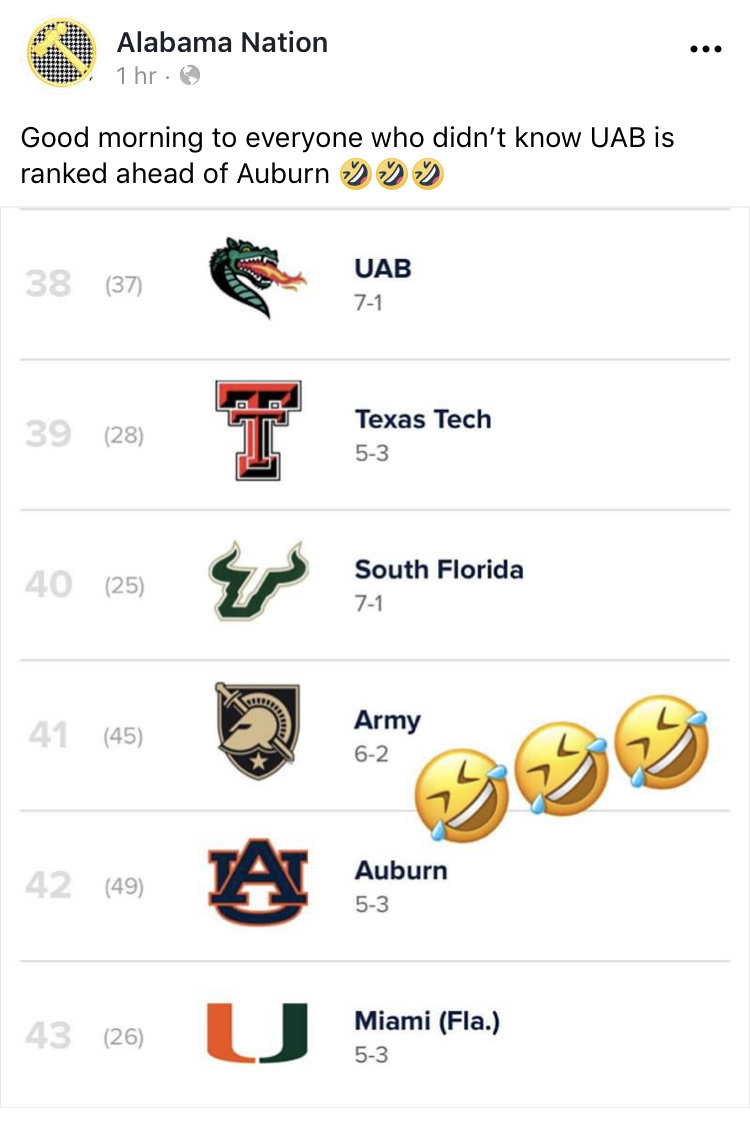Click the Texas Tech double-T logo
Viewport: 750px width, 1123px height.
[258, 430]
